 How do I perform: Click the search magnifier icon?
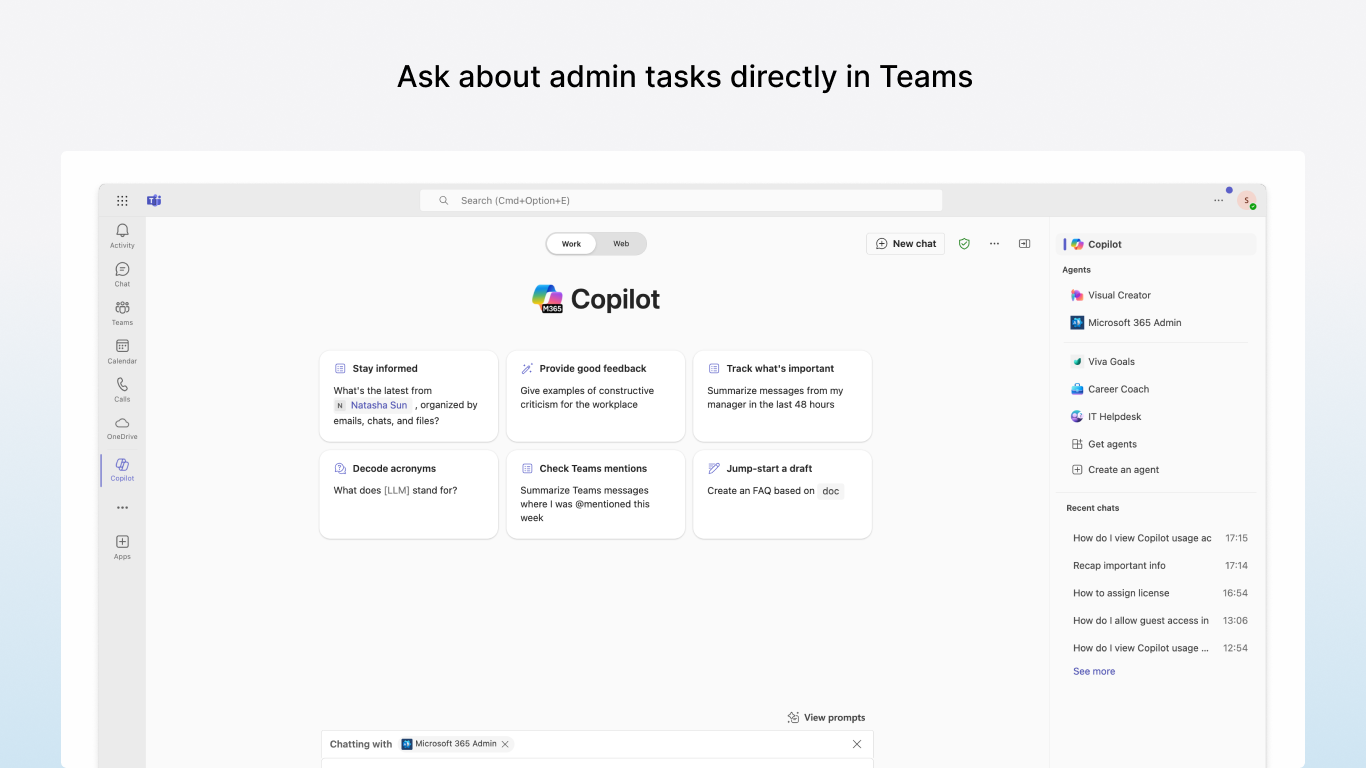coord(444,200)
